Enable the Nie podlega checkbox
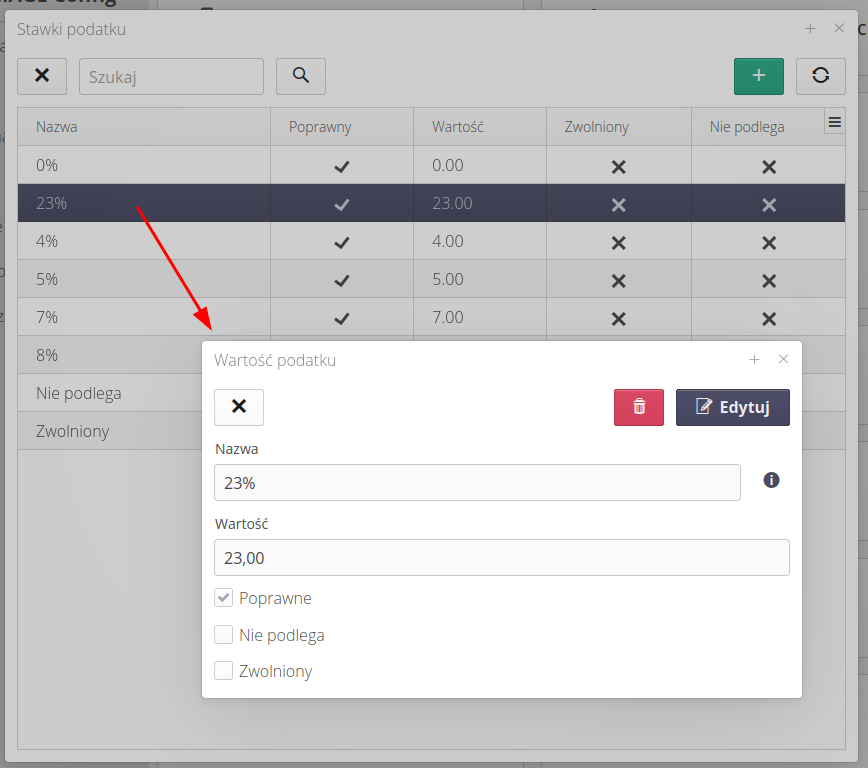 [224, 635]
